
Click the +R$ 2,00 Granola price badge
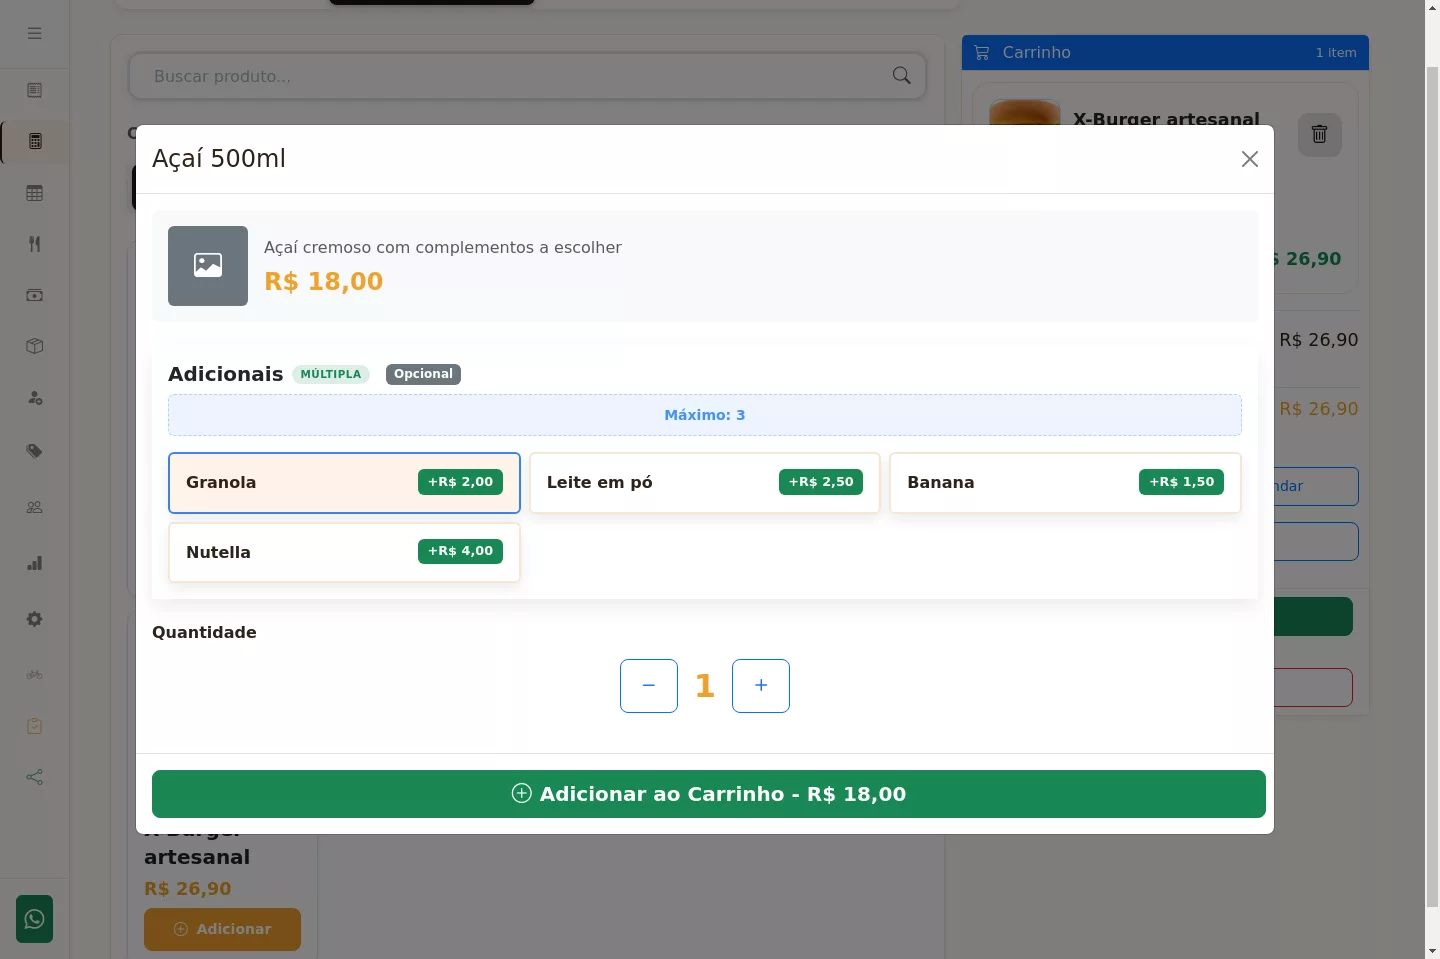pos(460,482)
